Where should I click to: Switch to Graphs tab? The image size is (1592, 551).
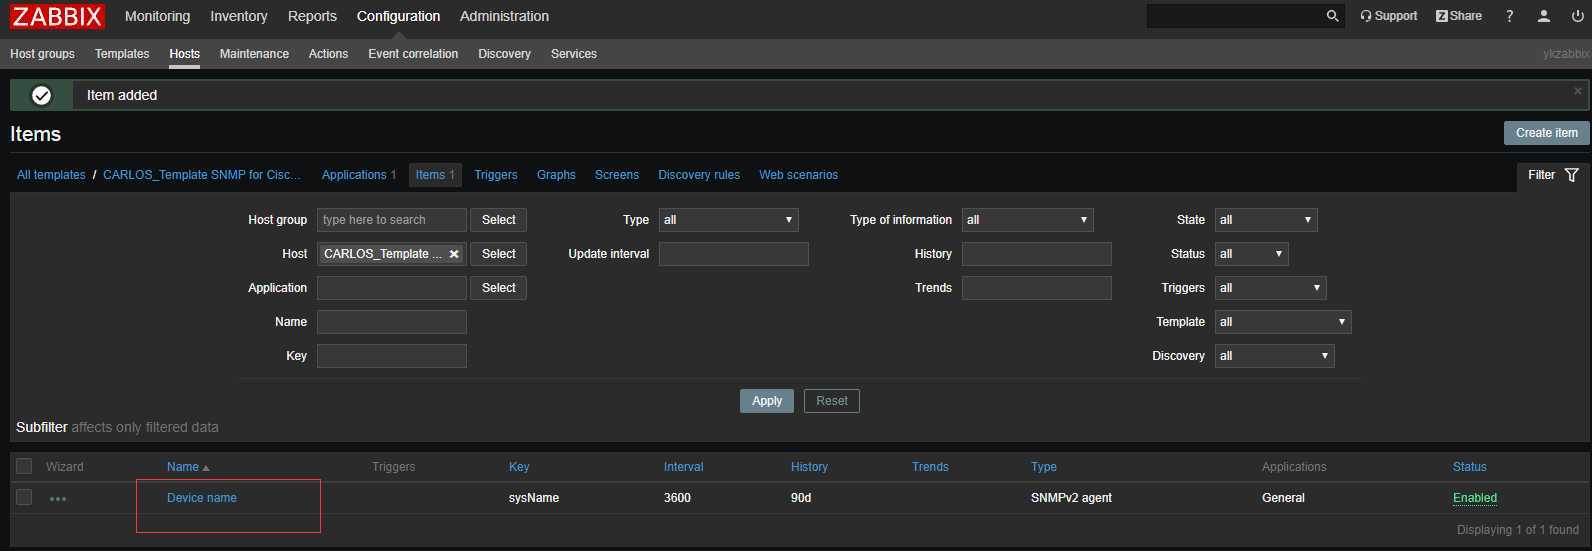(556, 175)
